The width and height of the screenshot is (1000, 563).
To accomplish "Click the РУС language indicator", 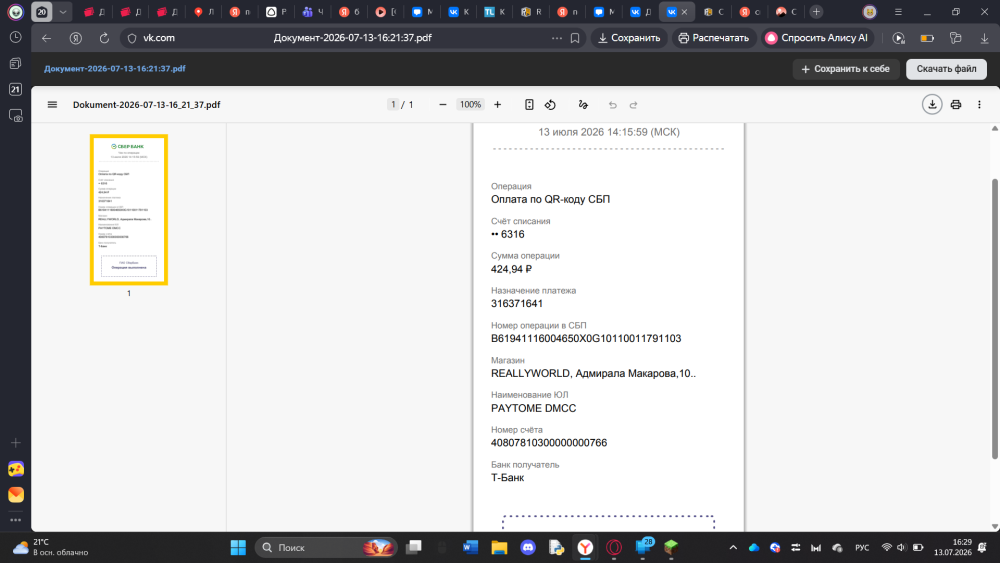I will (x=862, y=547).
